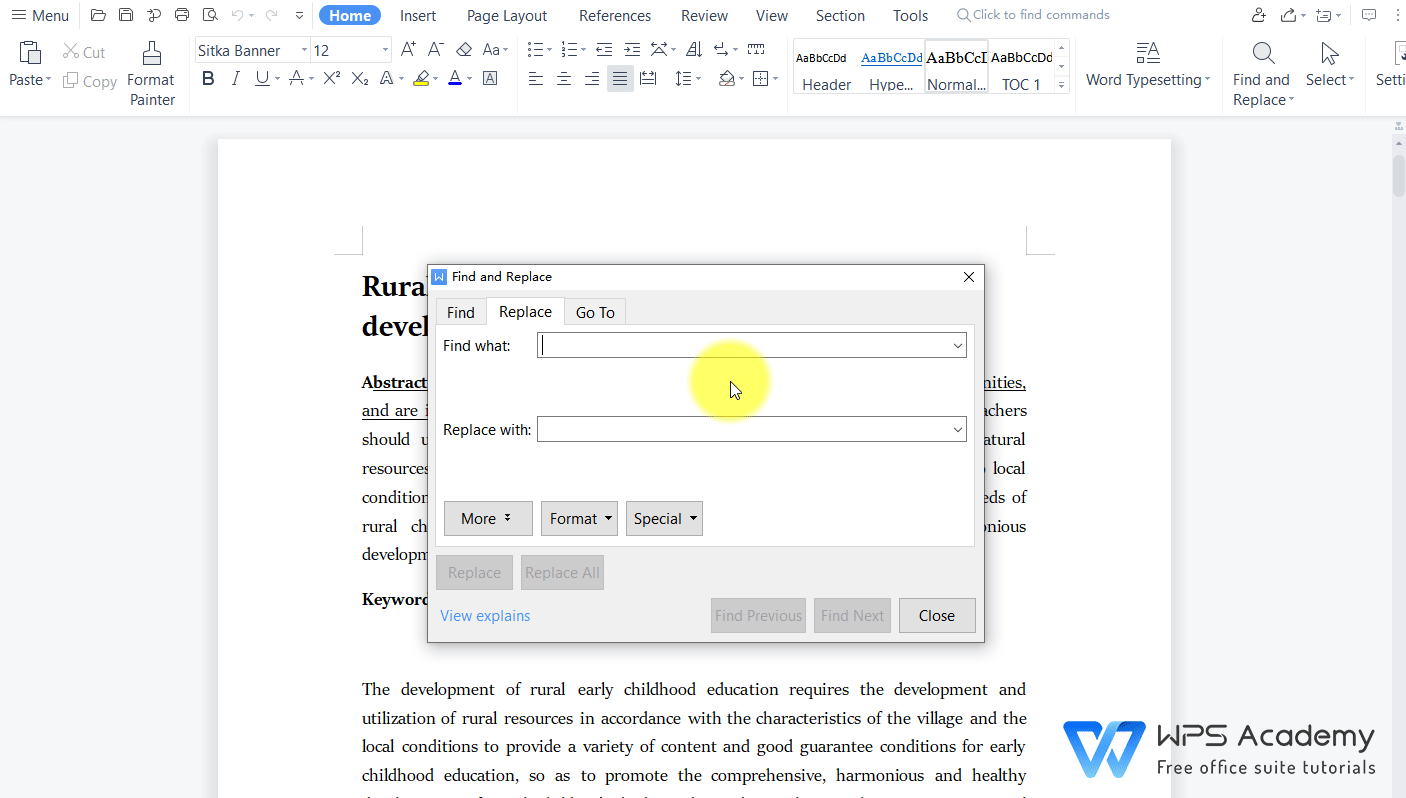Click the Replace All button
1406x798 pixels.
tap(562, 572)
